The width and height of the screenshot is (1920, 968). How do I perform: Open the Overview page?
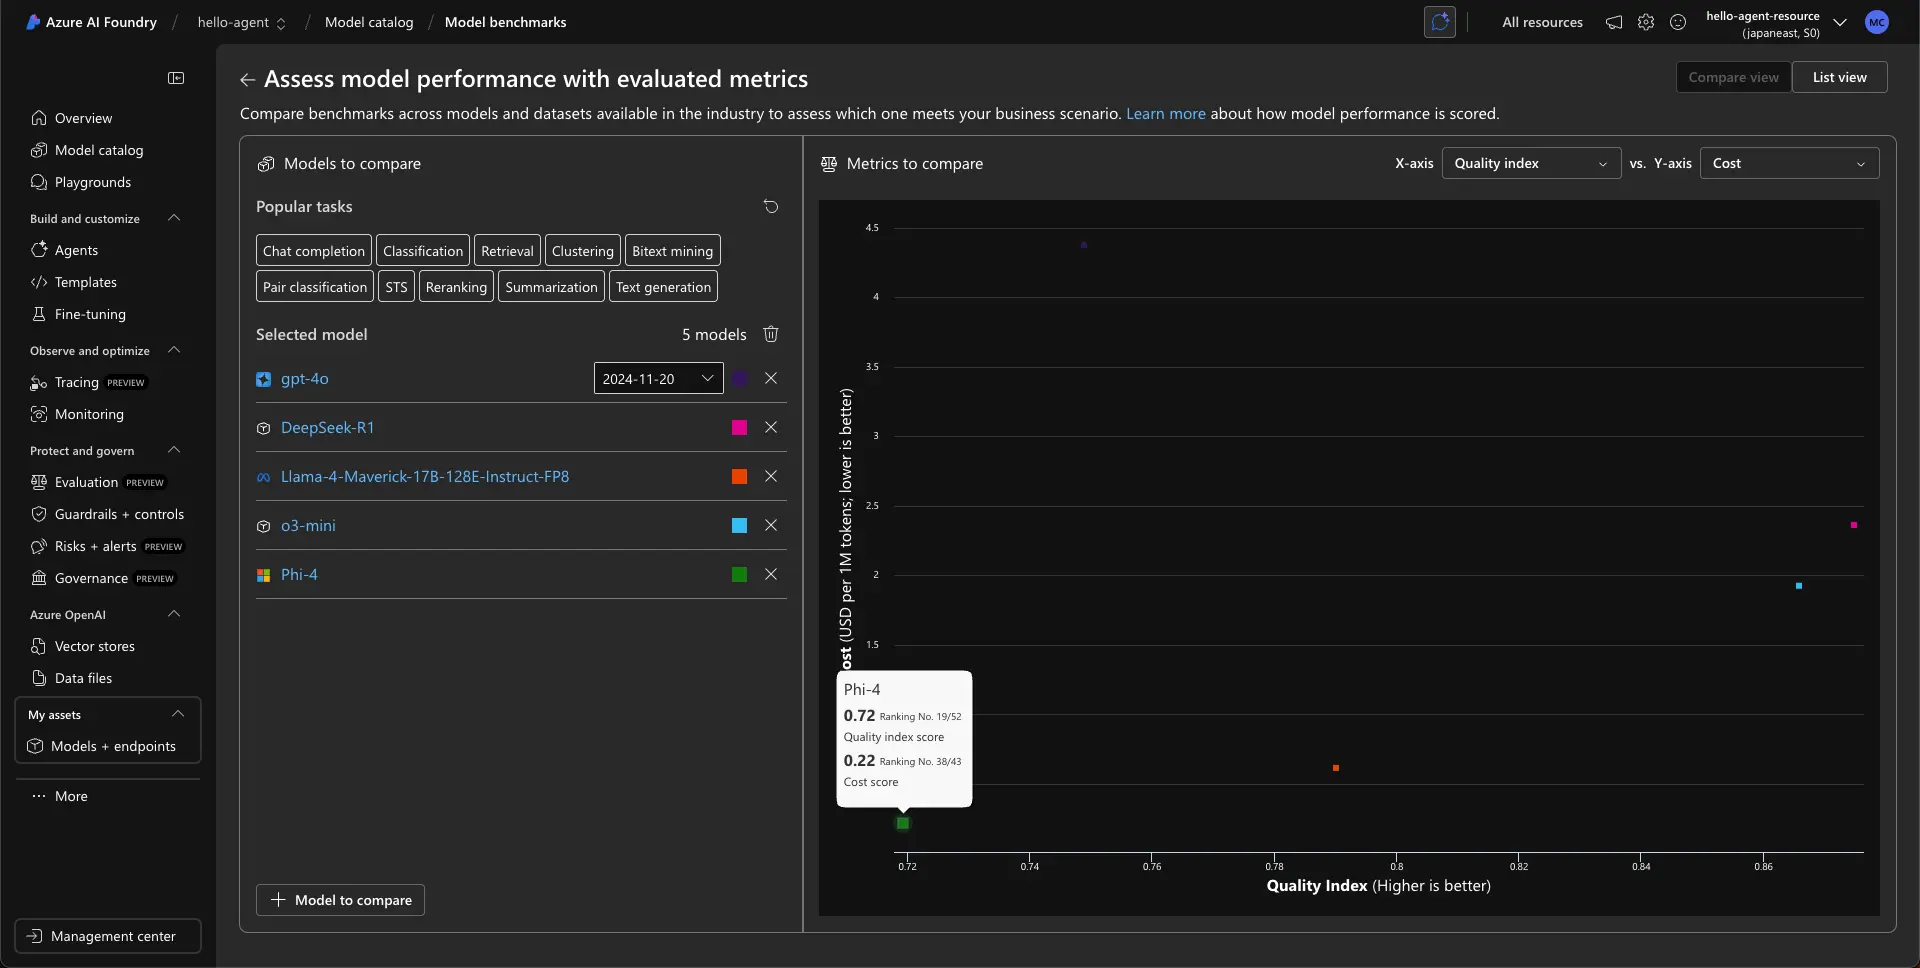click(x=83, y=118)
